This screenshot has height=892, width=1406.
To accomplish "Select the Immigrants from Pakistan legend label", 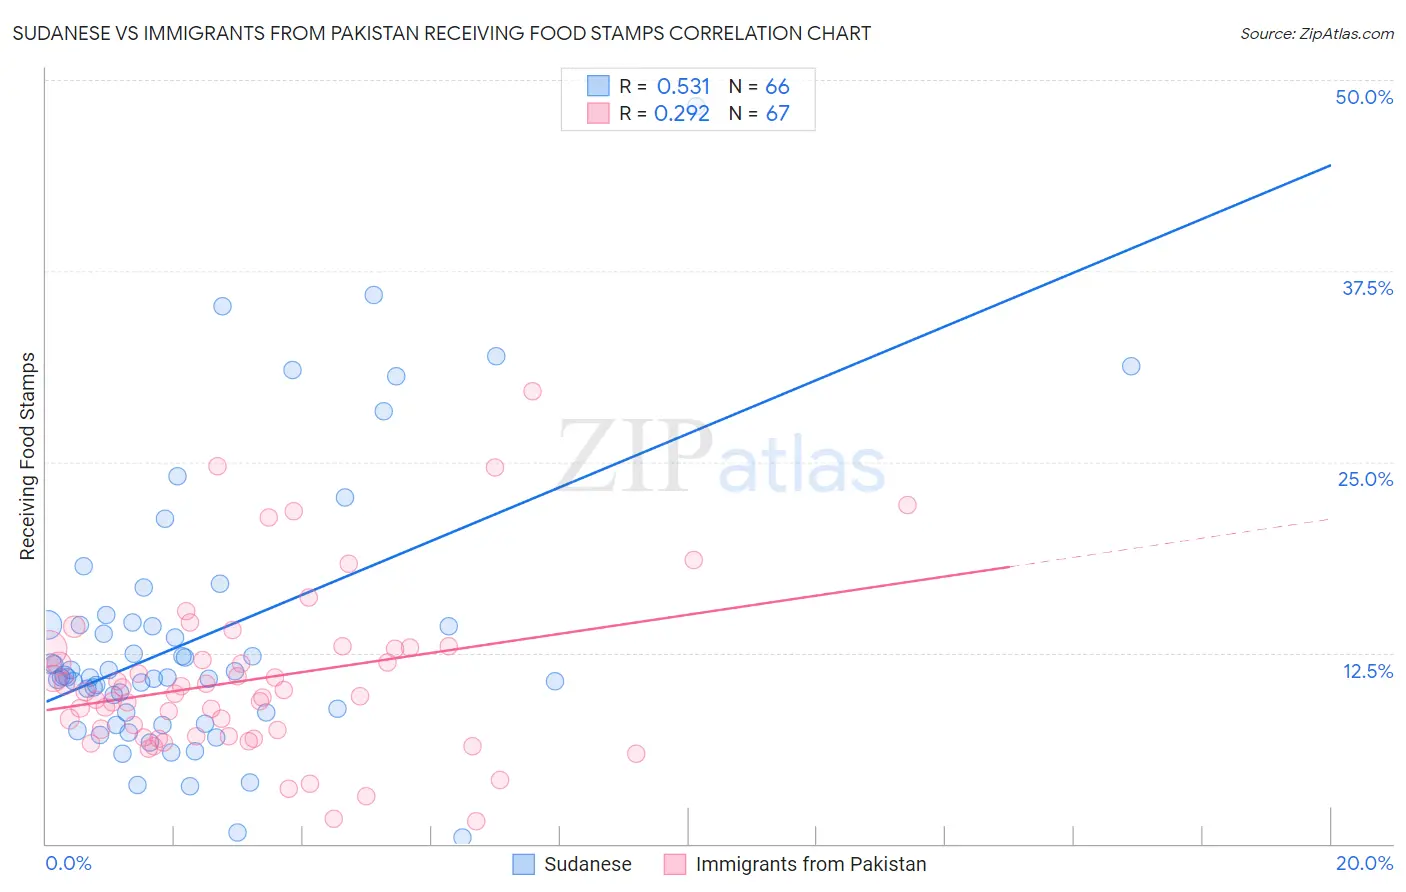I will pyautogui.click(x=811, y=864).
